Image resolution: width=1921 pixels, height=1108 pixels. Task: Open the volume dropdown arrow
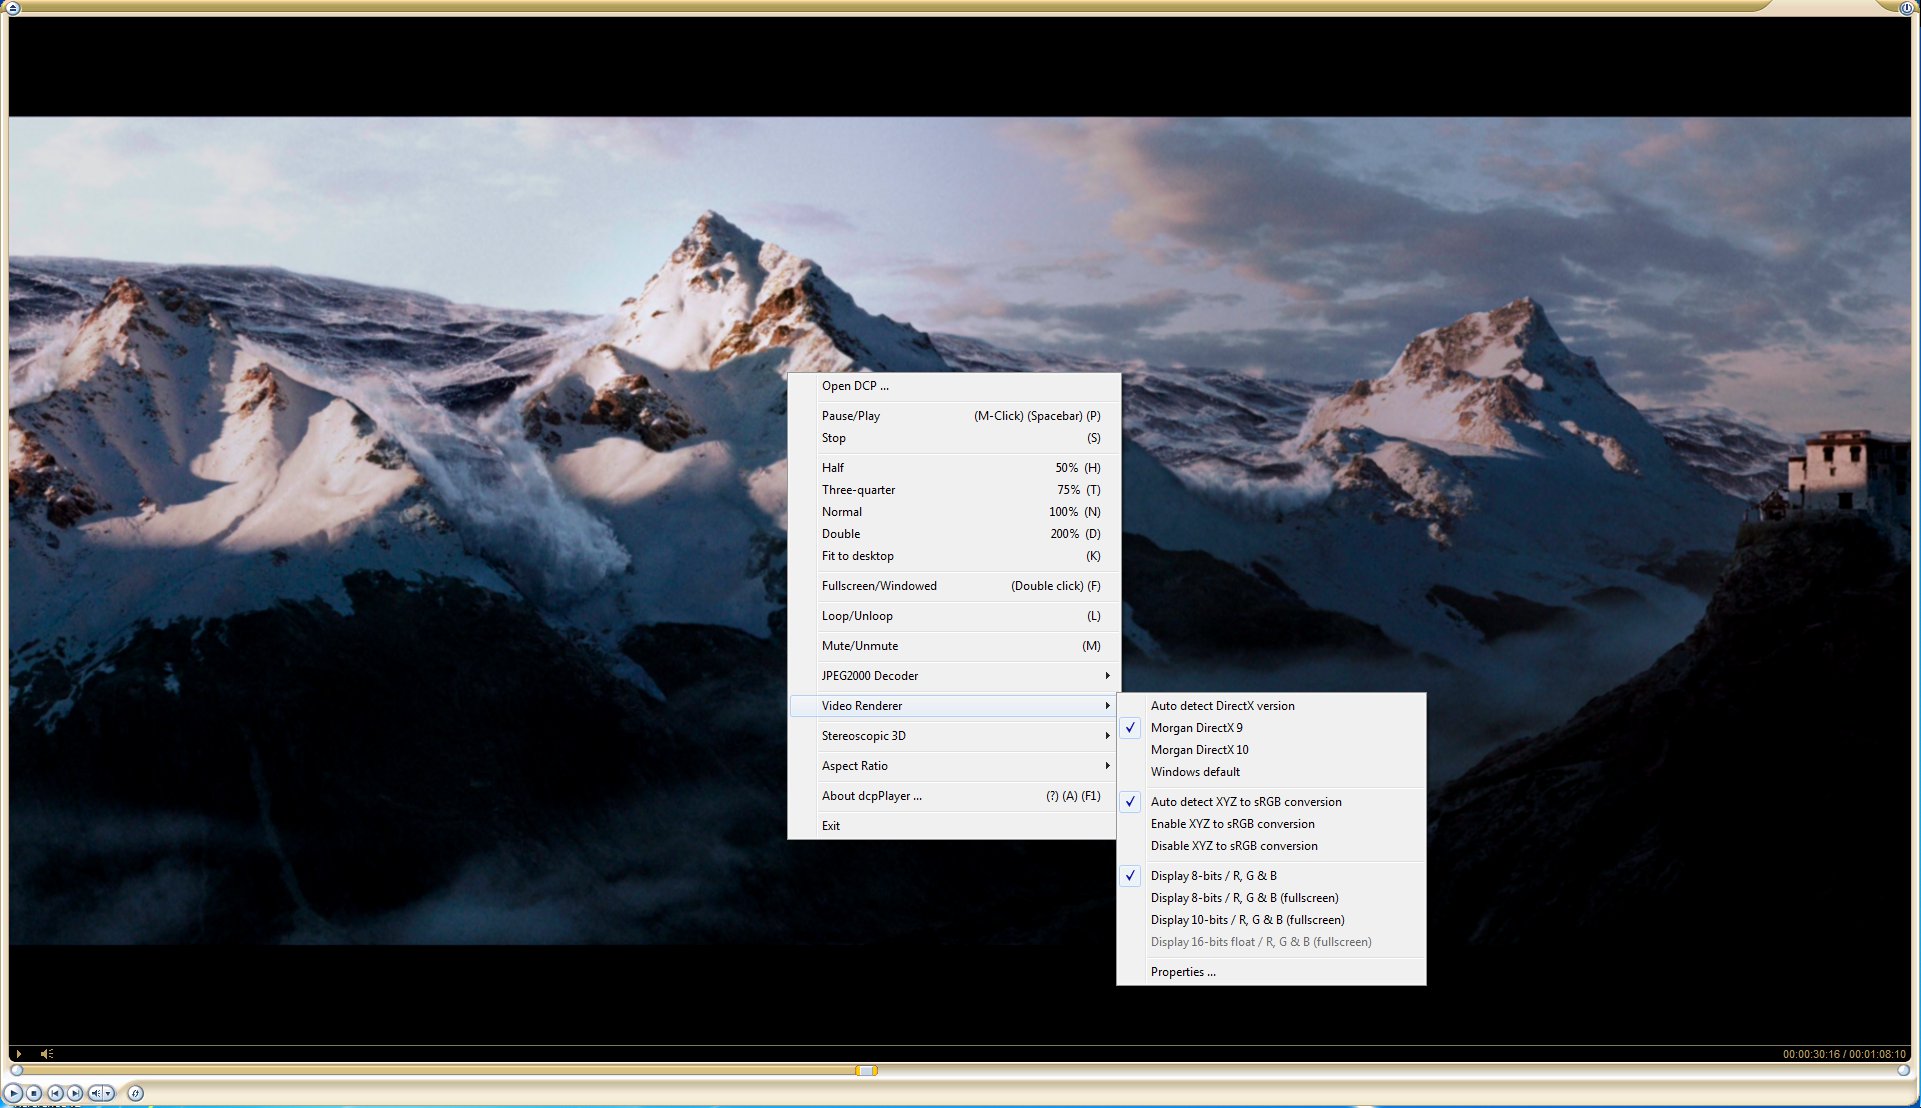[x=108, y=1094]
